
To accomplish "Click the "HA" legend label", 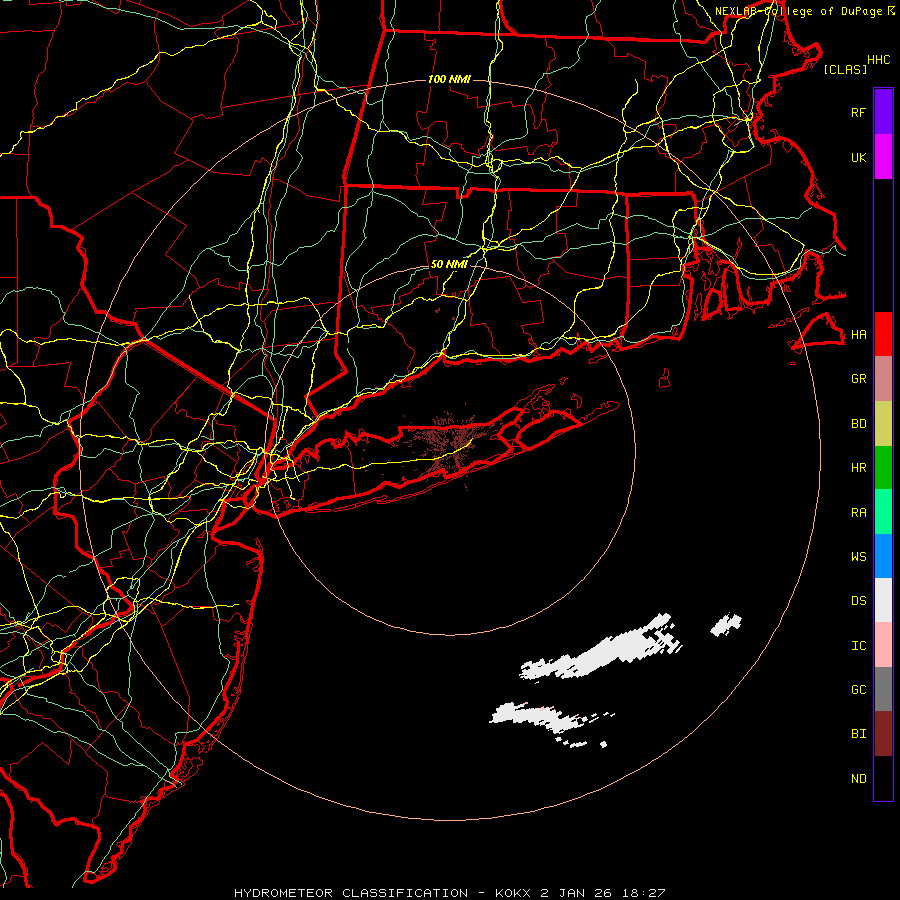I will click(858, 335).
